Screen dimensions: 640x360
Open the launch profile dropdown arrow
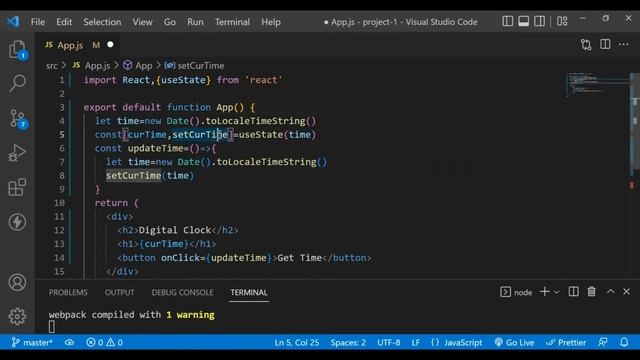[556, 292]
